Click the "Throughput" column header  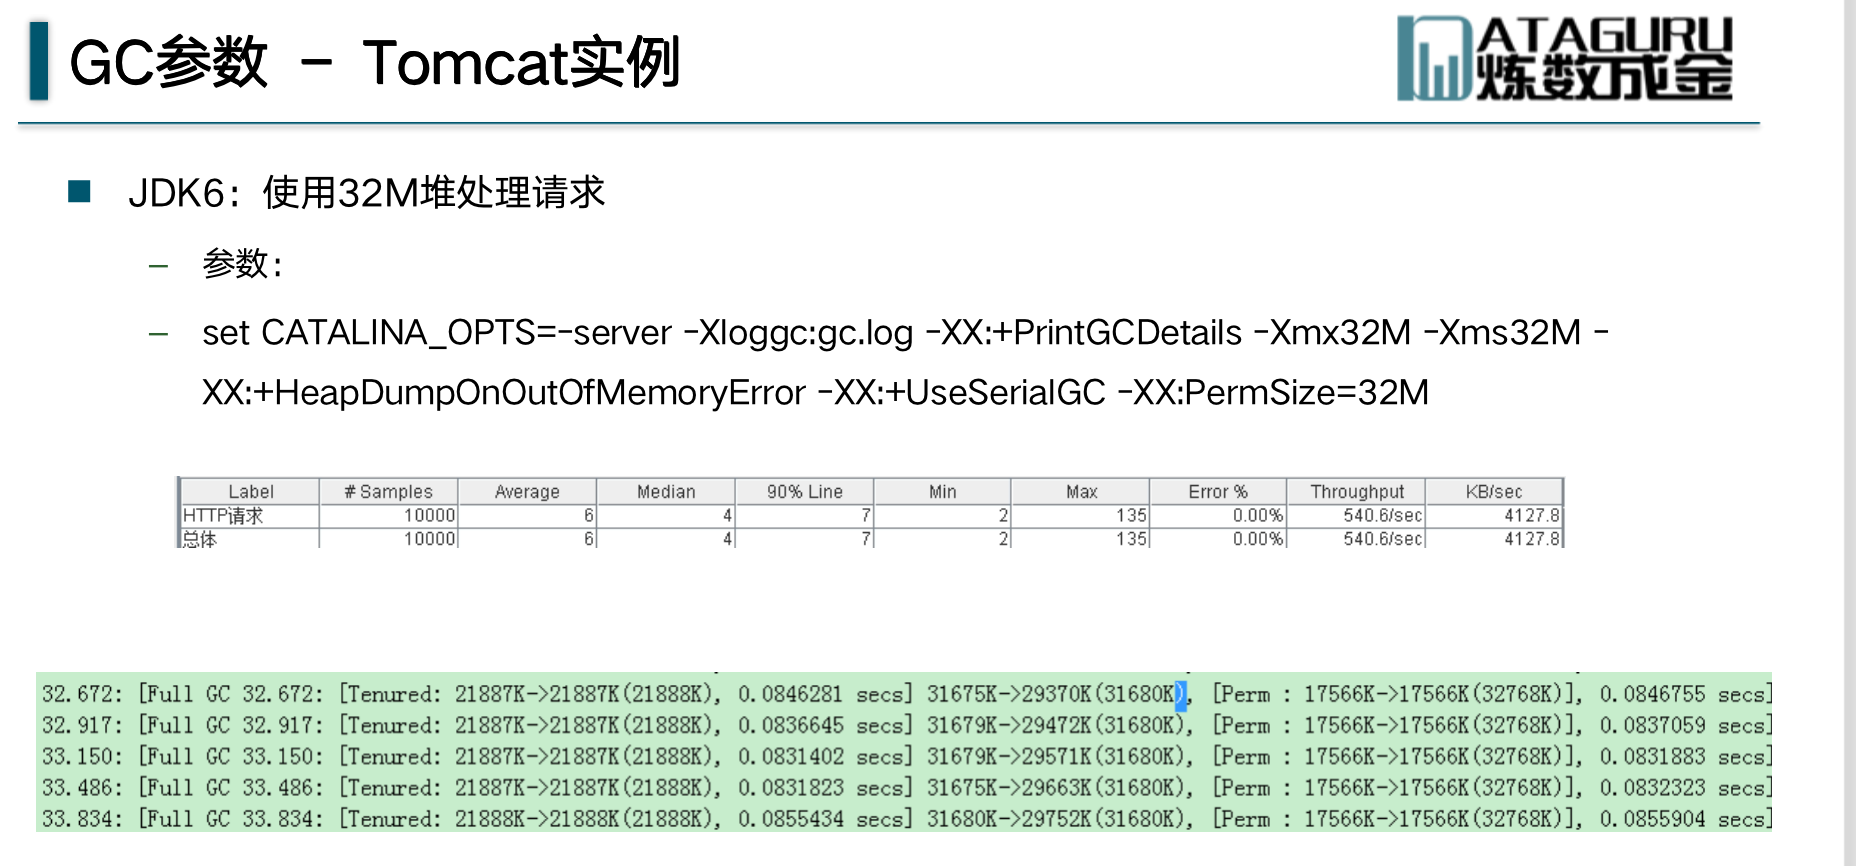(1357, 491)
